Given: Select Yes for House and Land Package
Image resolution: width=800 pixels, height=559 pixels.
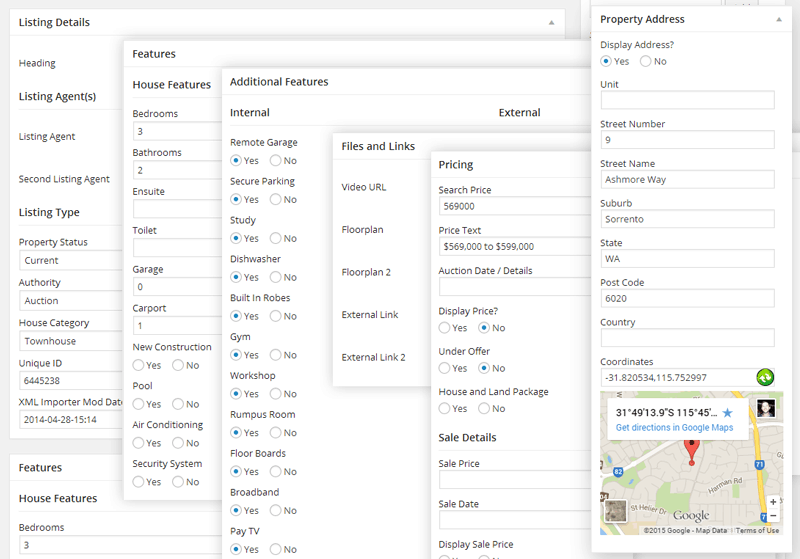Looking at the screenshot, I should point(444,409).
